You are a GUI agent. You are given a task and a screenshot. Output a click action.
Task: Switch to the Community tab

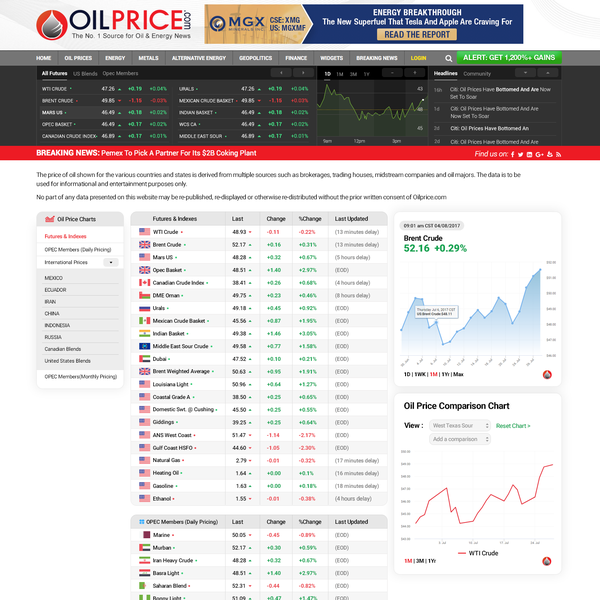click(477, 73)
